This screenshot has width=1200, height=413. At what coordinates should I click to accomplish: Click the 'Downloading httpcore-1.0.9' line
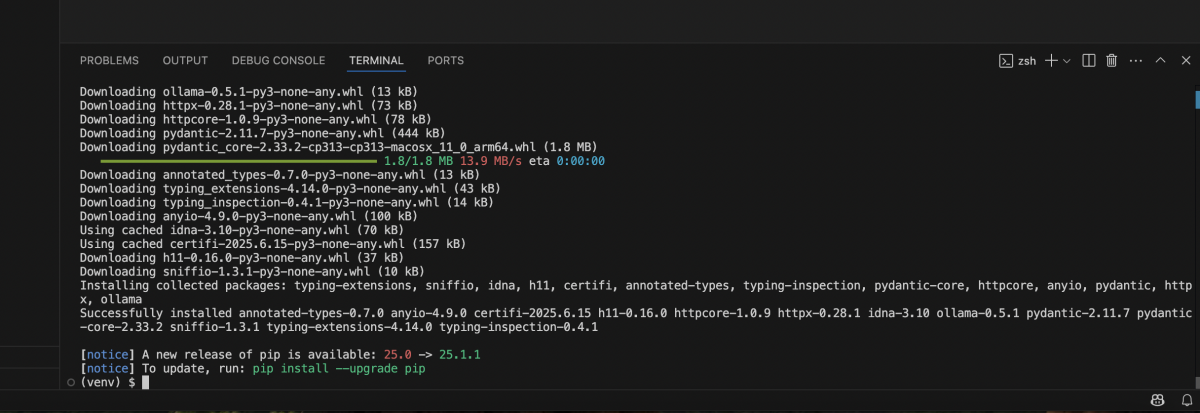coord(255,119)
